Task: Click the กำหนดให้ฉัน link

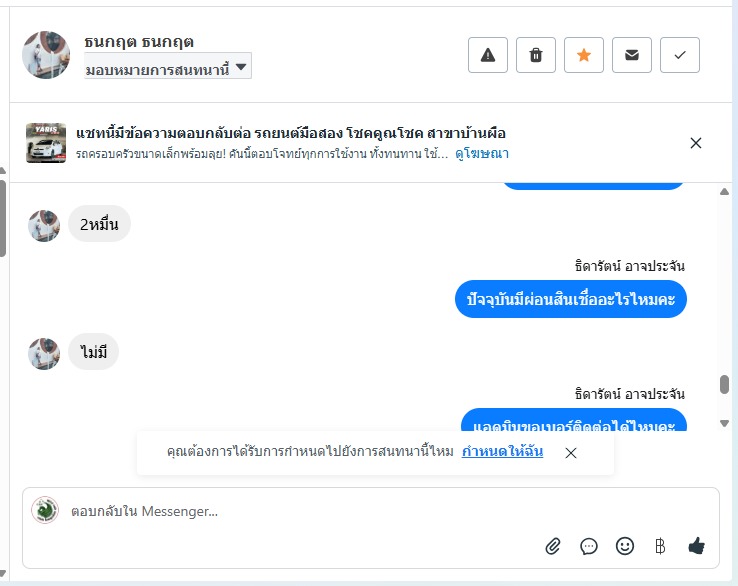Action: click(502, 452)
